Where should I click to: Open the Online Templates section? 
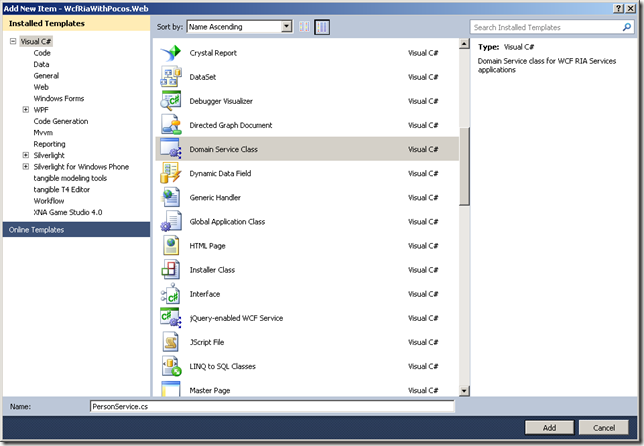pyautogui.click(x=76, y=230)
